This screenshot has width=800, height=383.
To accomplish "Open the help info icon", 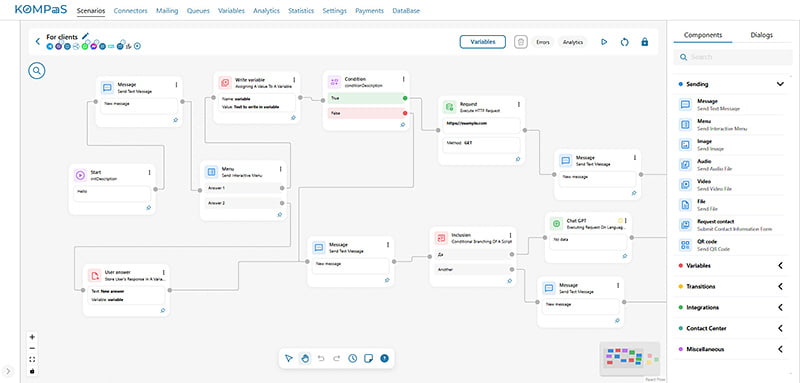I will pos(384,359).
